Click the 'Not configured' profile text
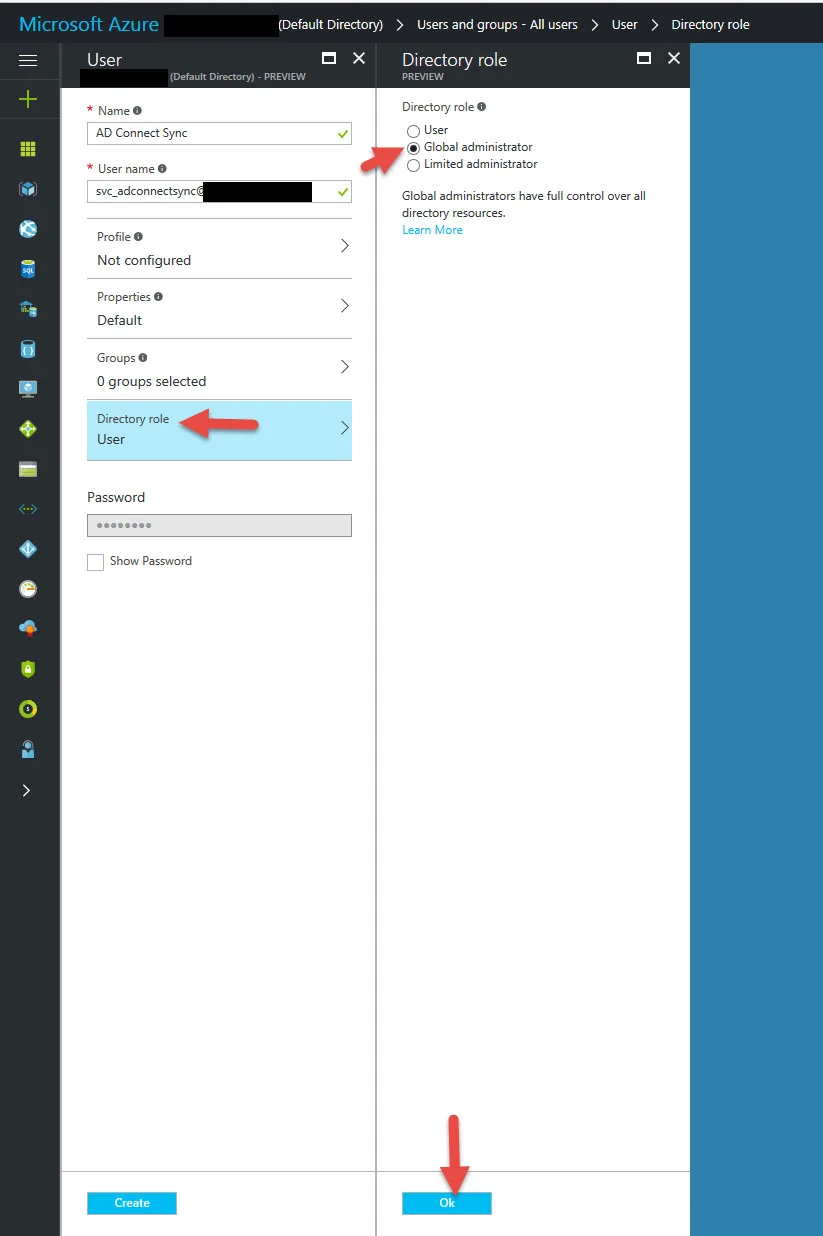Image resolution: width=823 pixels, height=1236 pixels. (144, 260)
